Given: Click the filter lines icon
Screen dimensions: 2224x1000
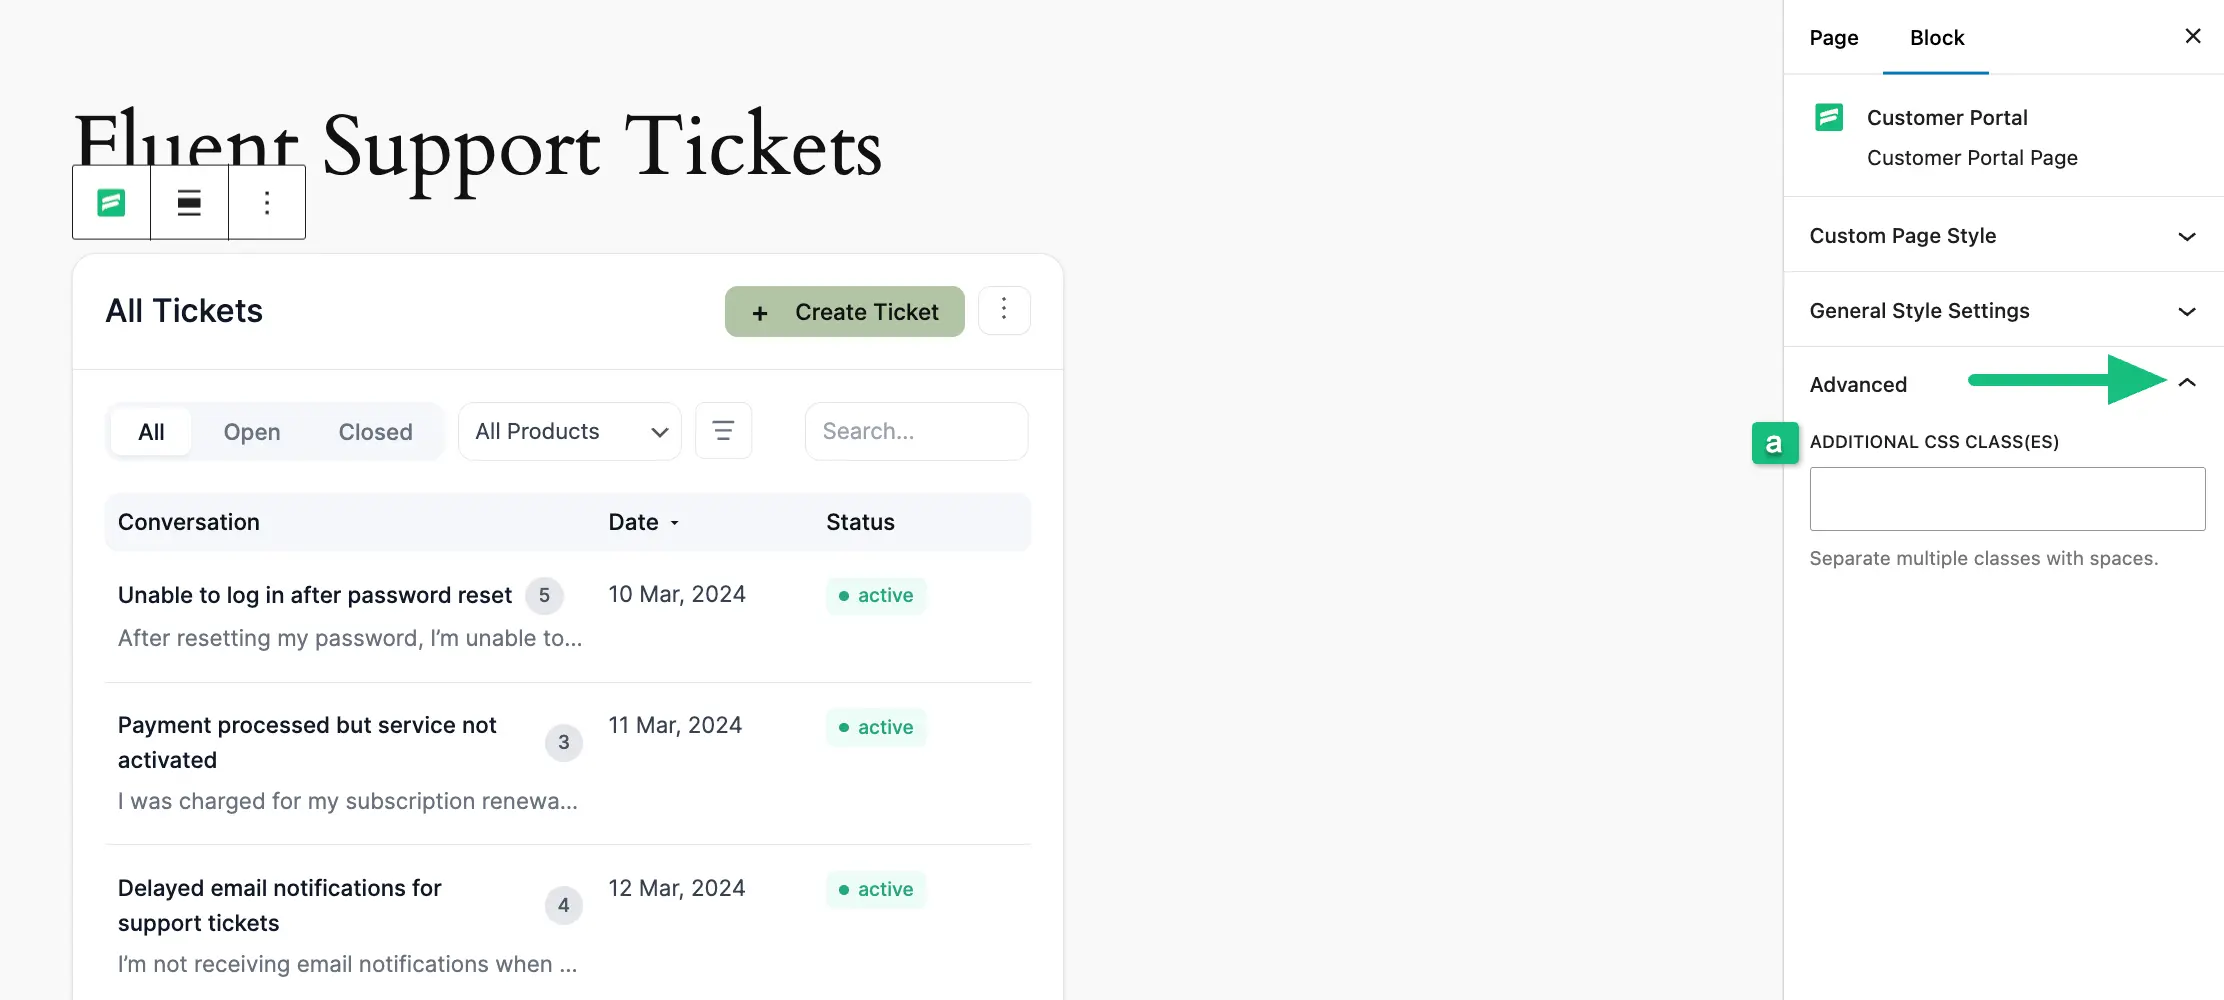Looking at the screenshot, I should pyautogui.click(x=723, y=431).
